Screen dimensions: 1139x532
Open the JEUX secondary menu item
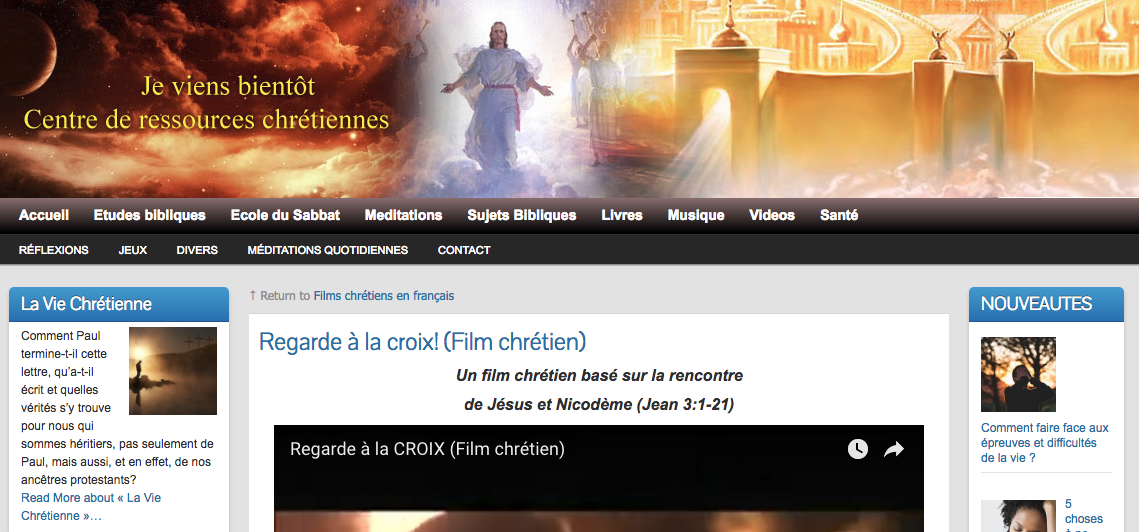tap(133, 250)
